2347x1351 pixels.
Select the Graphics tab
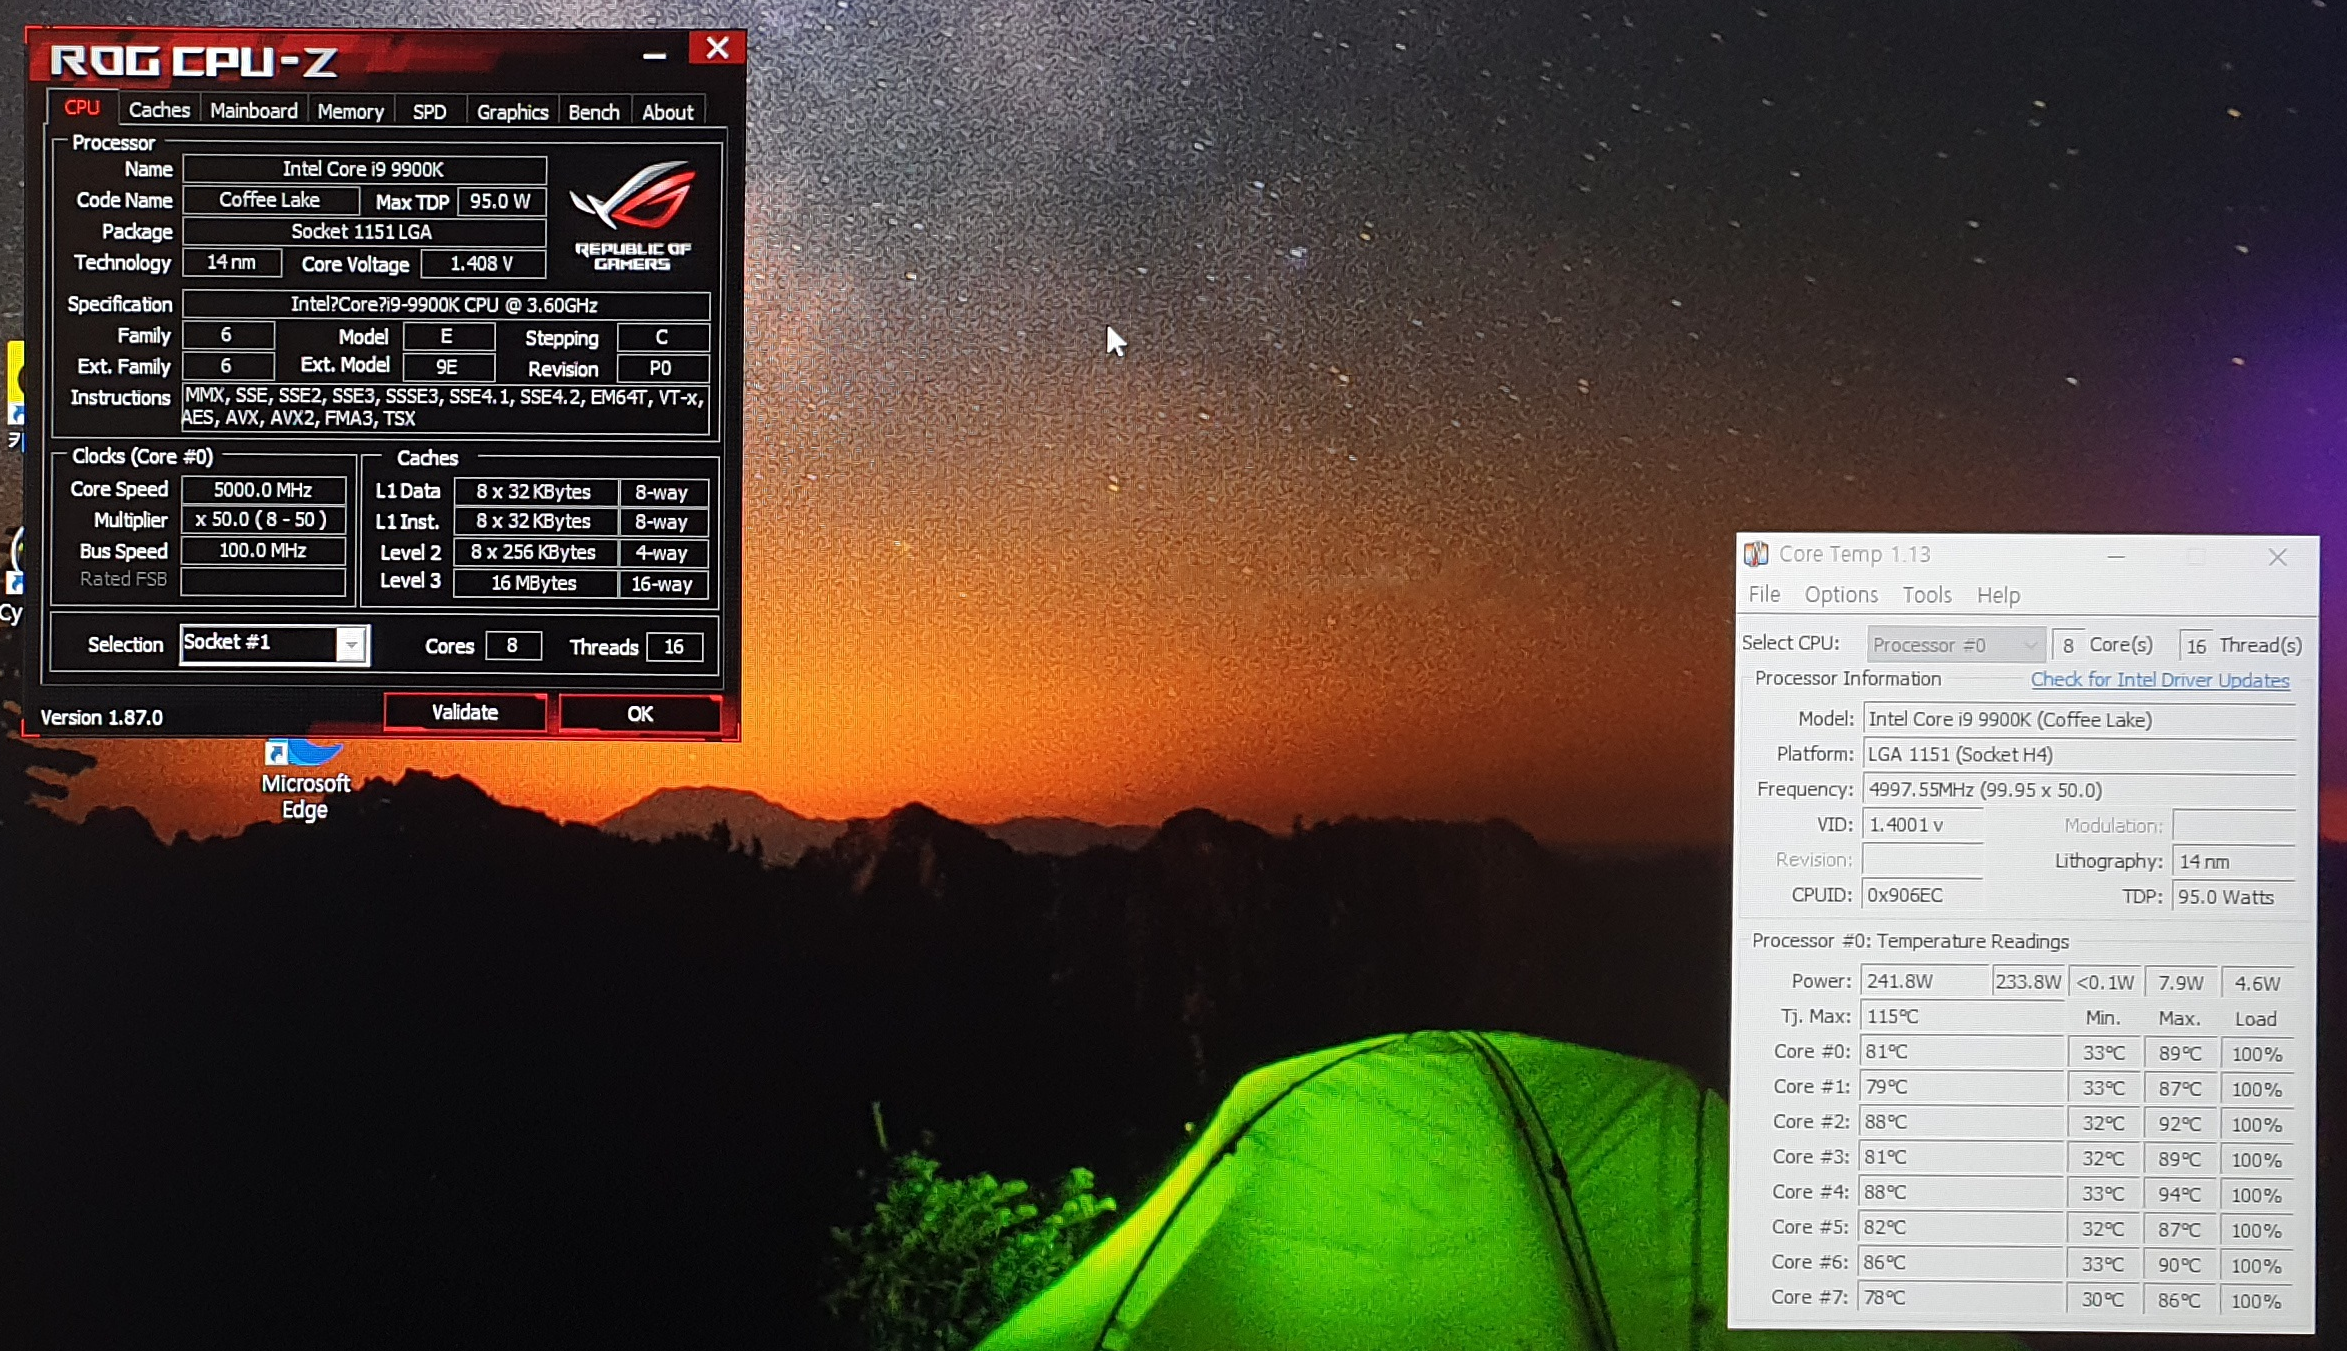512,111
